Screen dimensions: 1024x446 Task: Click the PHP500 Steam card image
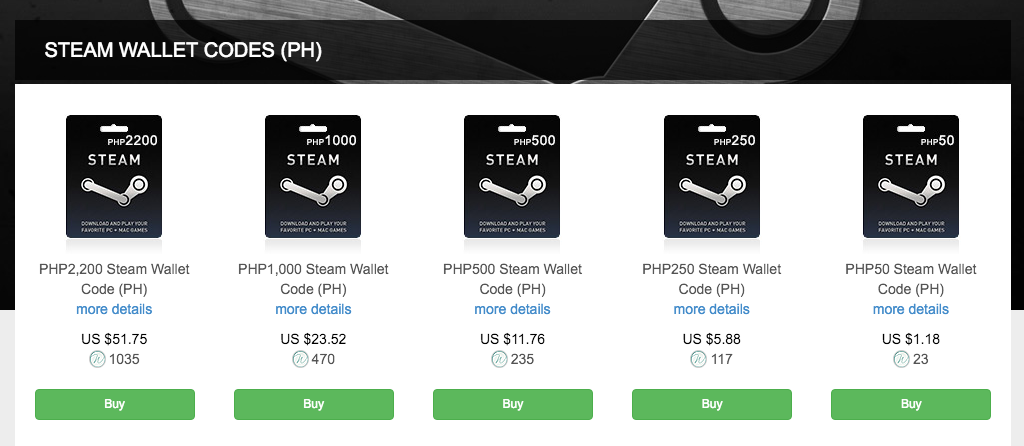click(513, 176)
